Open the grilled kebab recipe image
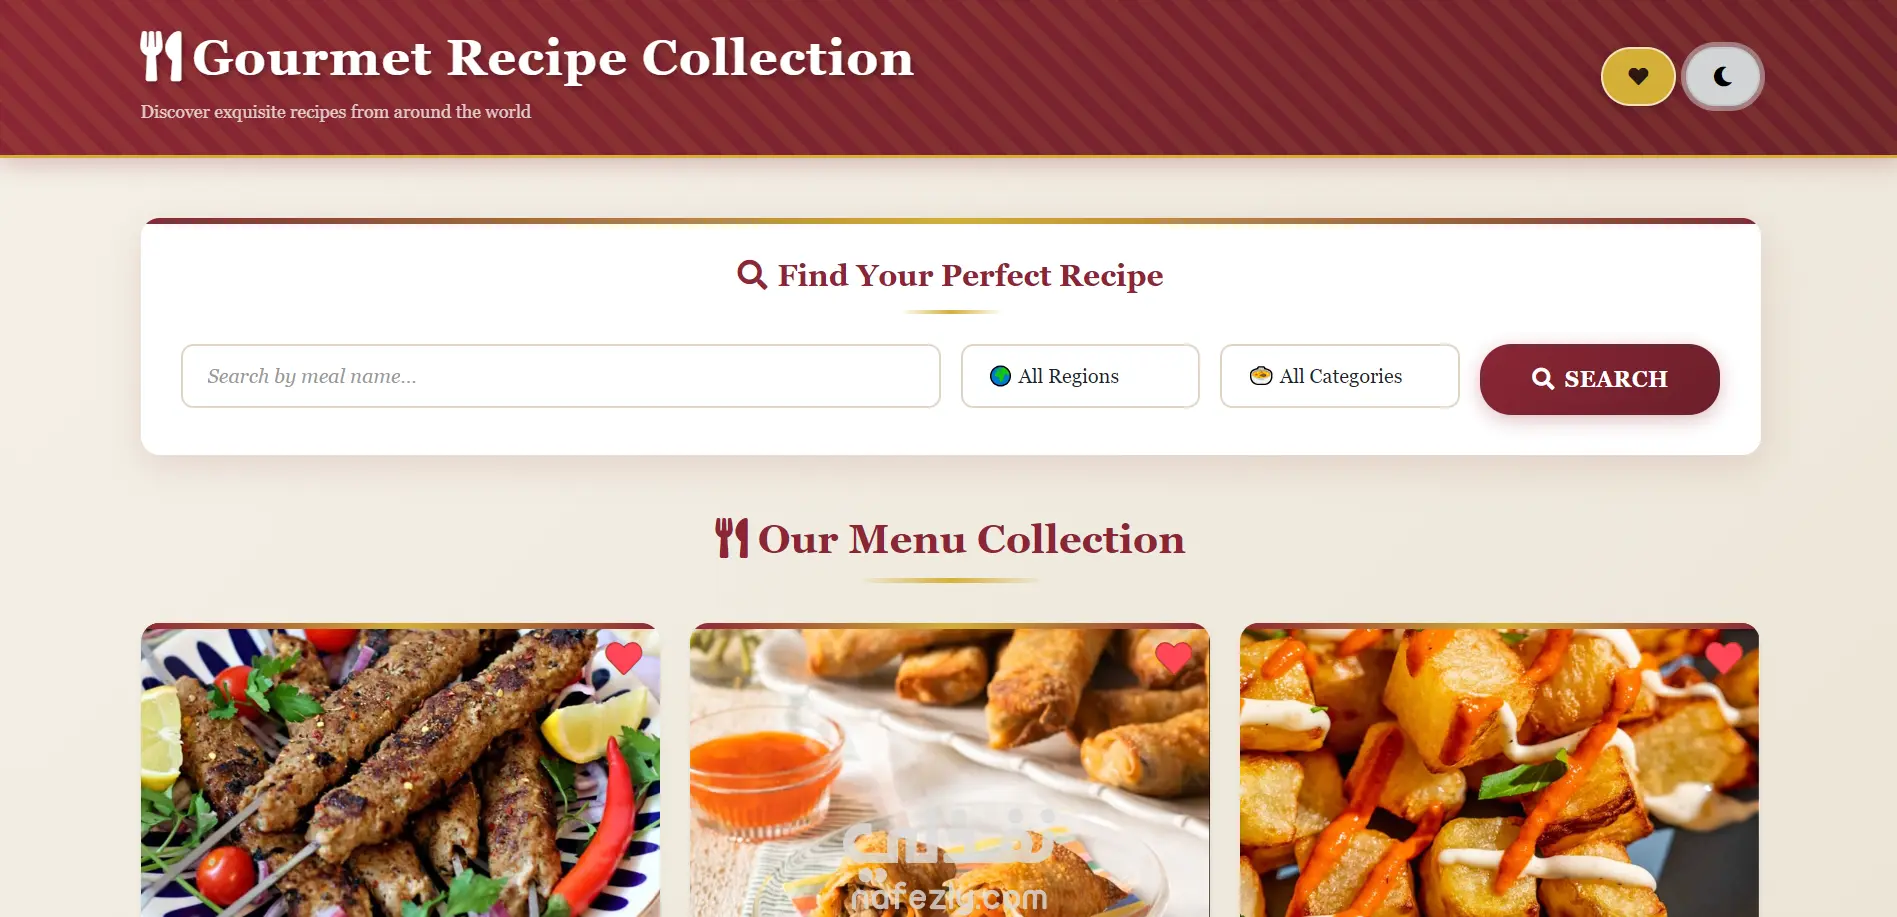This screenshot has width=1897, height=917. coord(400,772)
